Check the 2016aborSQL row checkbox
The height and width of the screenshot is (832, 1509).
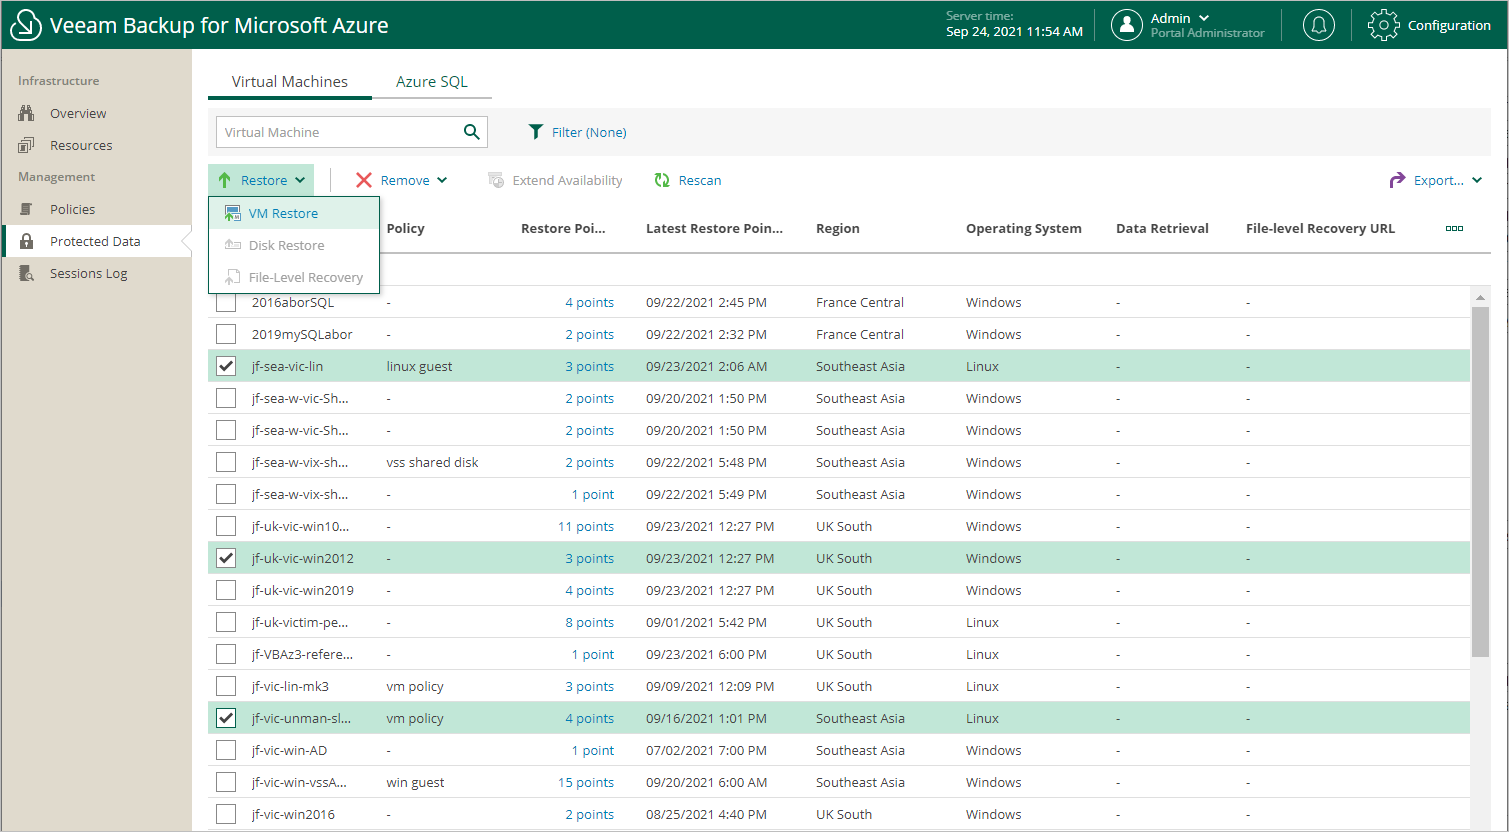[x=226, y=302]
